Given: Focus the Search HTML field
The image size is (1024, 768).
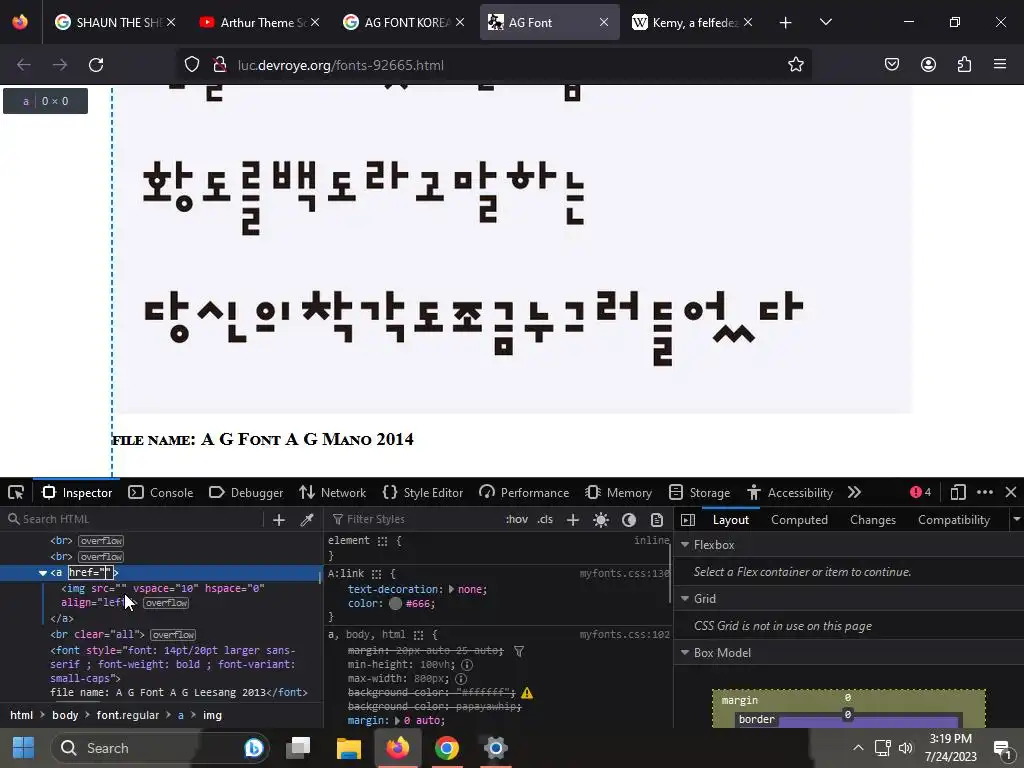Looking at the screenshot, I should [134, 519].
